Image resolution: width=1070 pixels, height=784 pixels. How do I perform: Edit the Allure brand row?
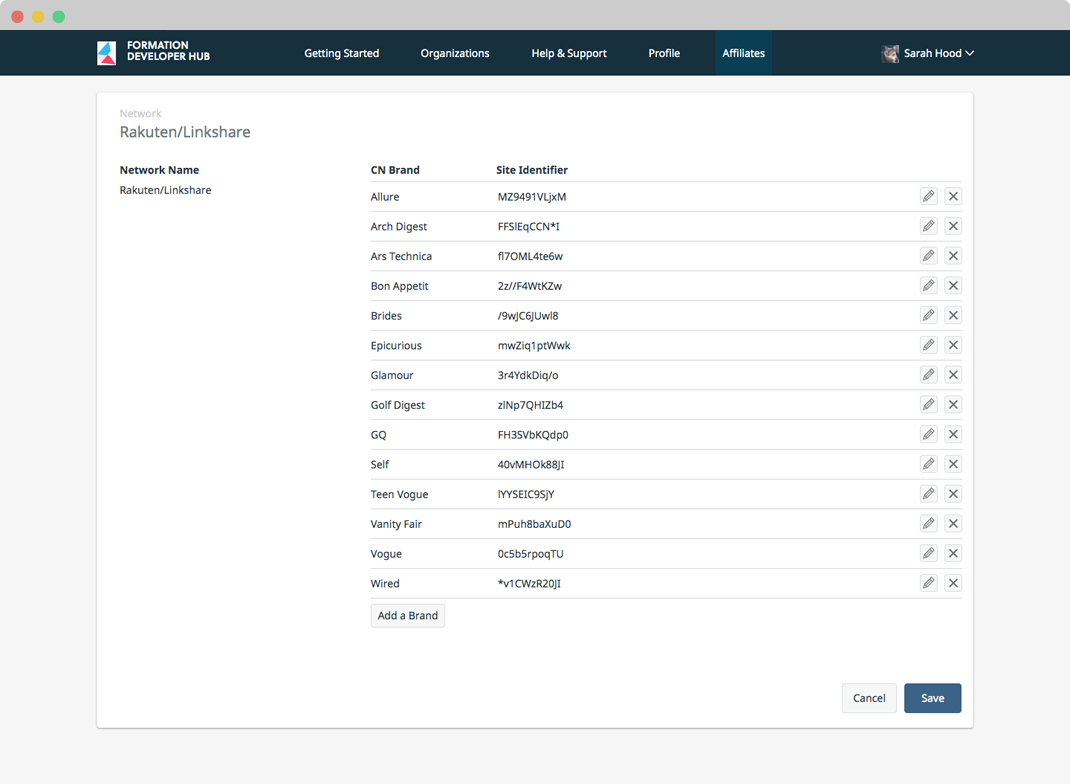pyautogui.click(x=928, y=197)
